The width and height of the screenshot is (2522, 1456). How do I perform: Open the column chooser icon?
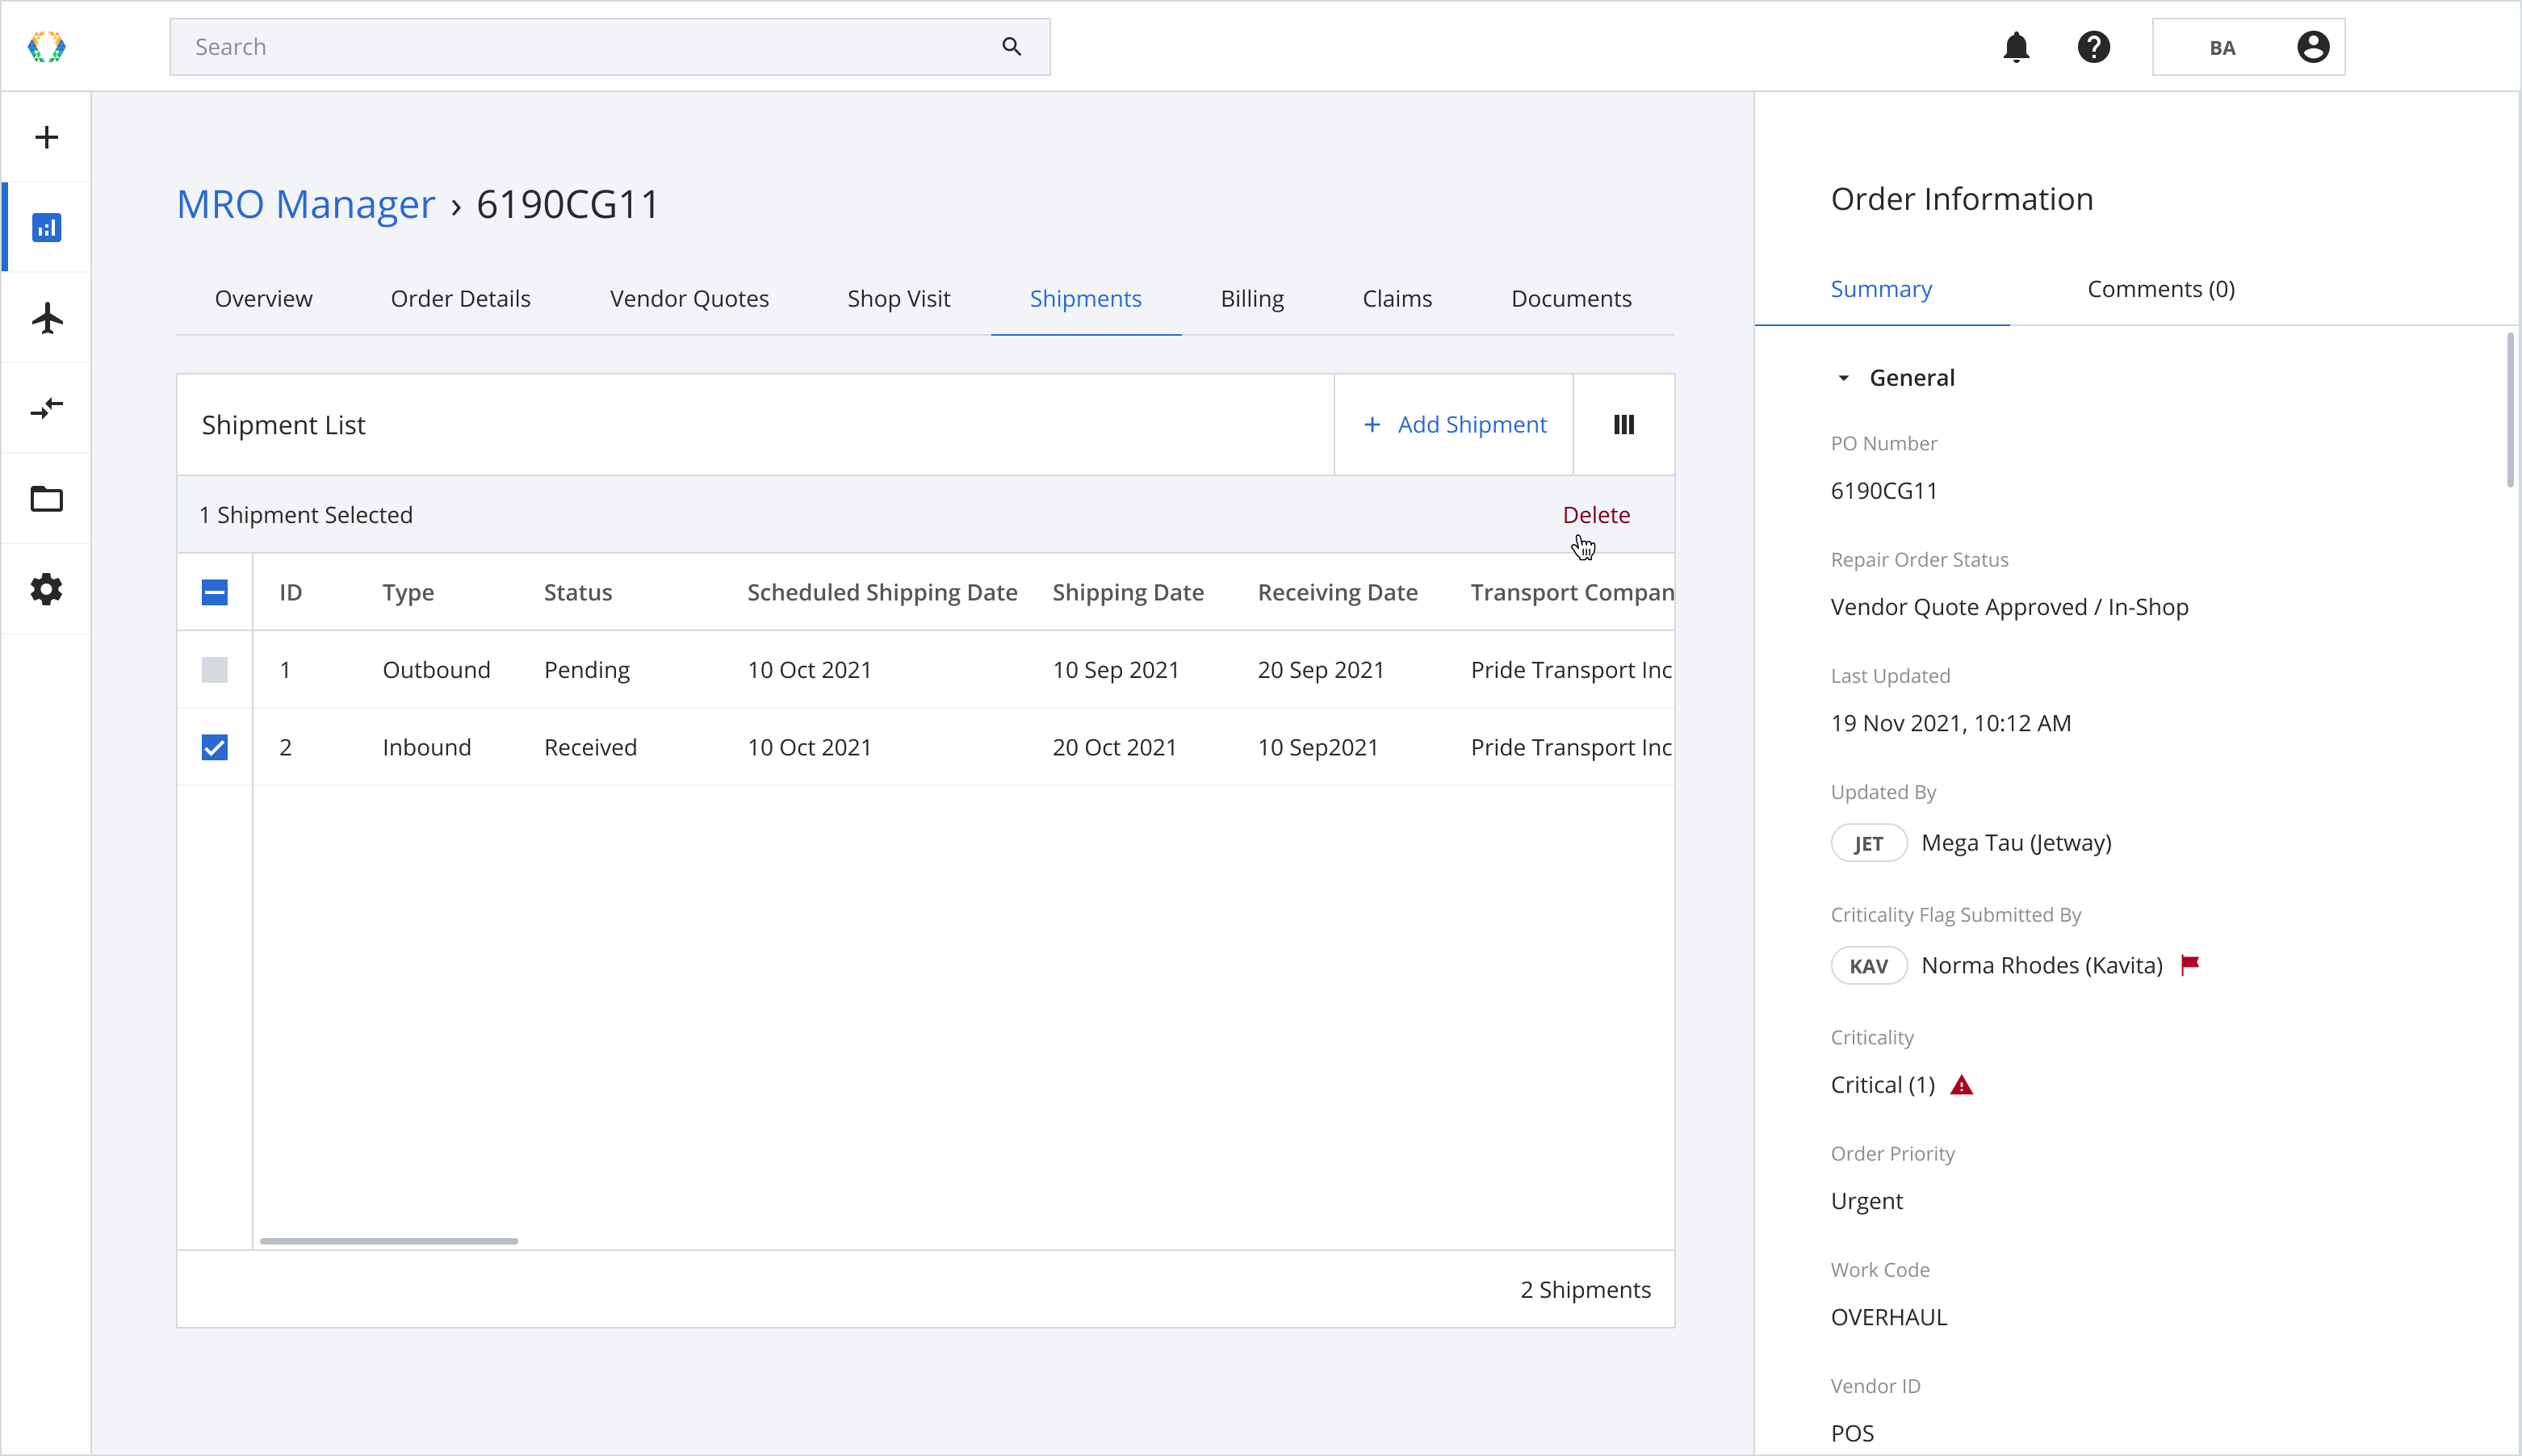(x=1624, y=425)
